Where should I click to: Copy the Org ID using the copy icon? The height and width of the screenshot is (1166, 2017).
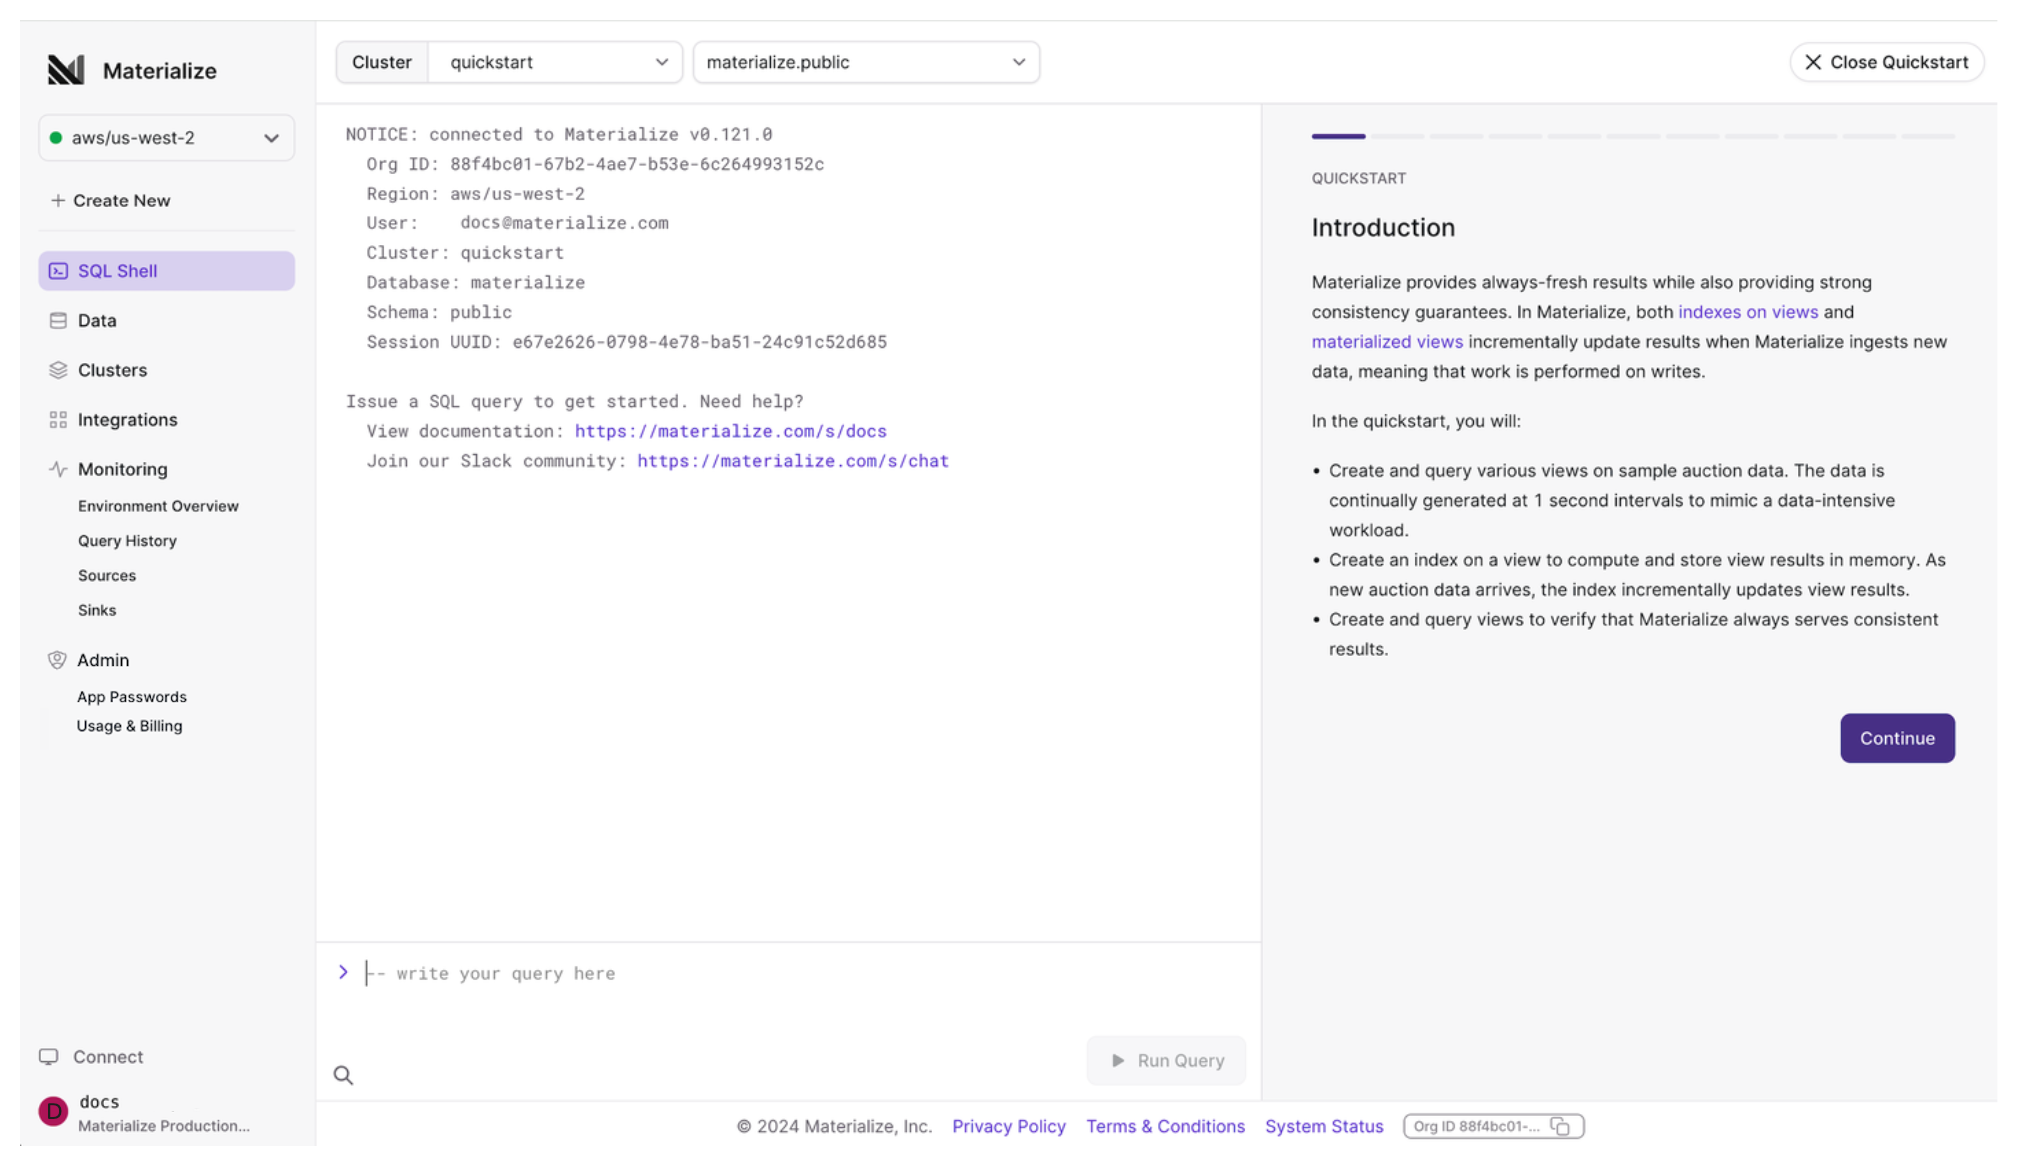[1560, 1125]
